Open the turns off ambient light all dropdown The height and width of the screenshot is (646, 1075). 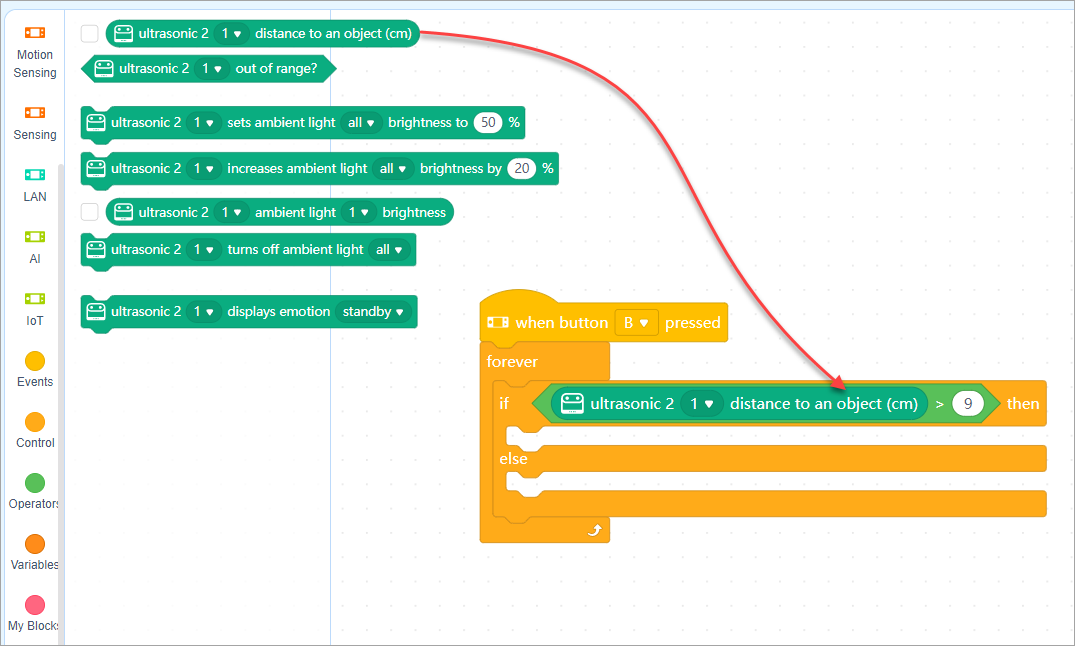point(389,250)
